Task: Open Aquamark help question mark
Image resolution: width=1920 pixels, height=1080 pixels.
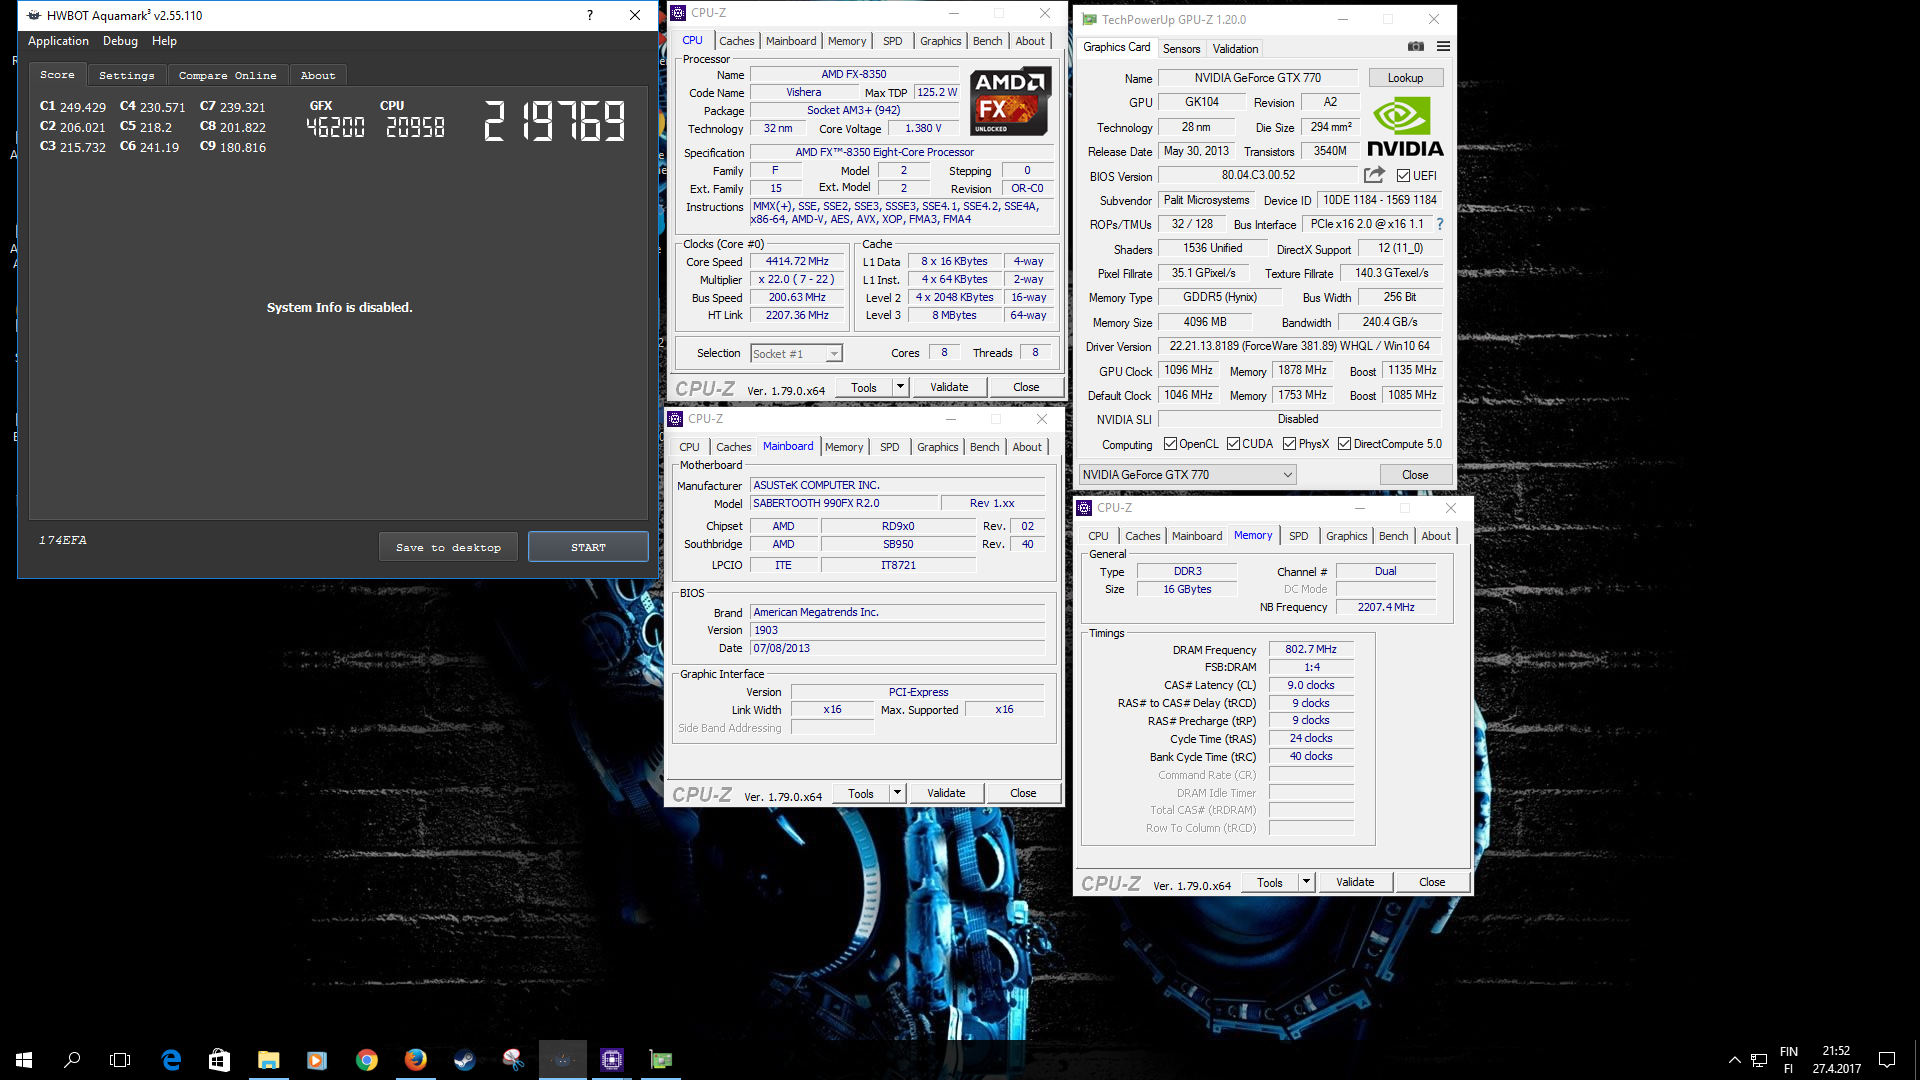Action: 590,15
